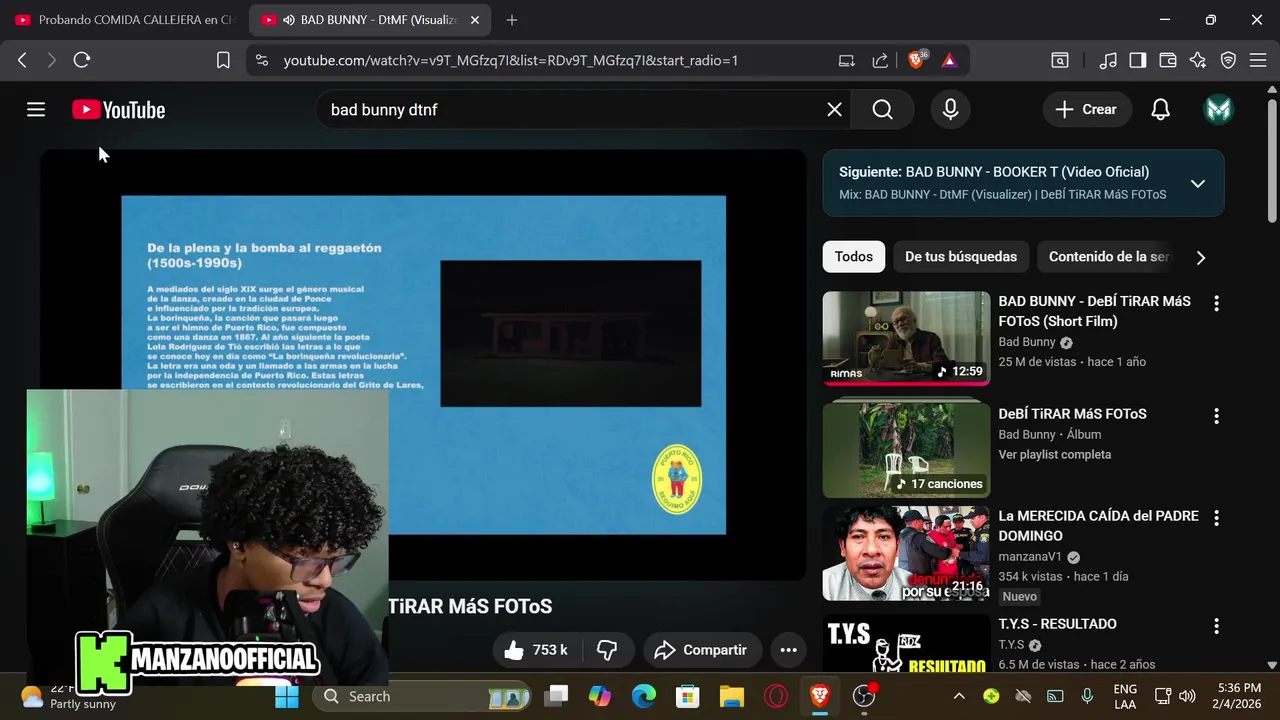Open YouTube notifications bell
Screen dimensions: 1280x720
(x=1160, y=110)
